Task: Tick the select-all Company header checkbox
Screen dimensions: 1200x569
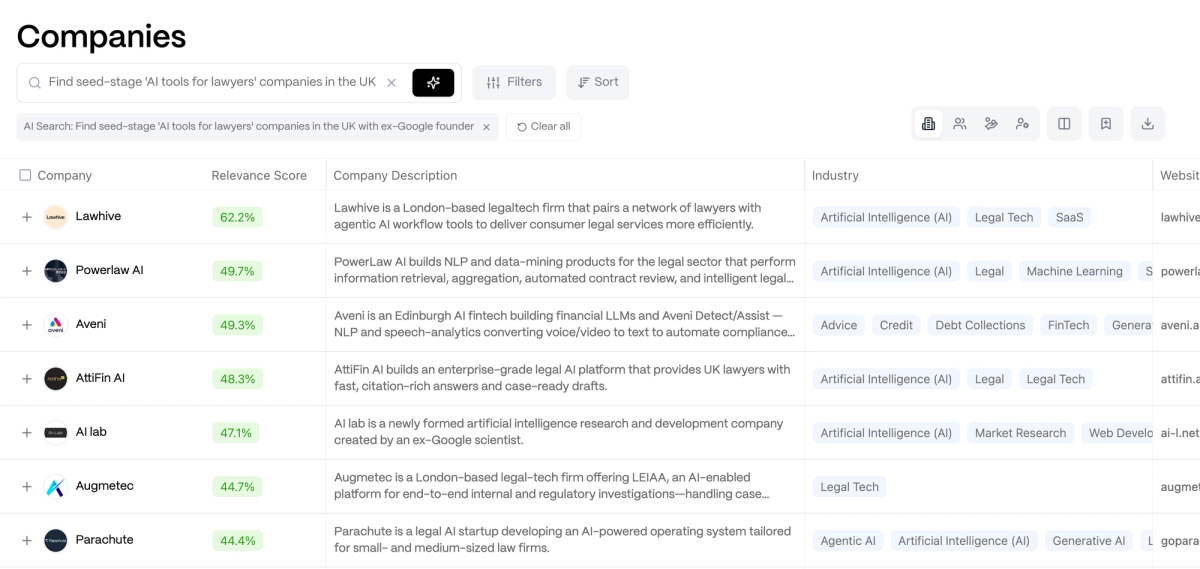Action: click(25, 175)
